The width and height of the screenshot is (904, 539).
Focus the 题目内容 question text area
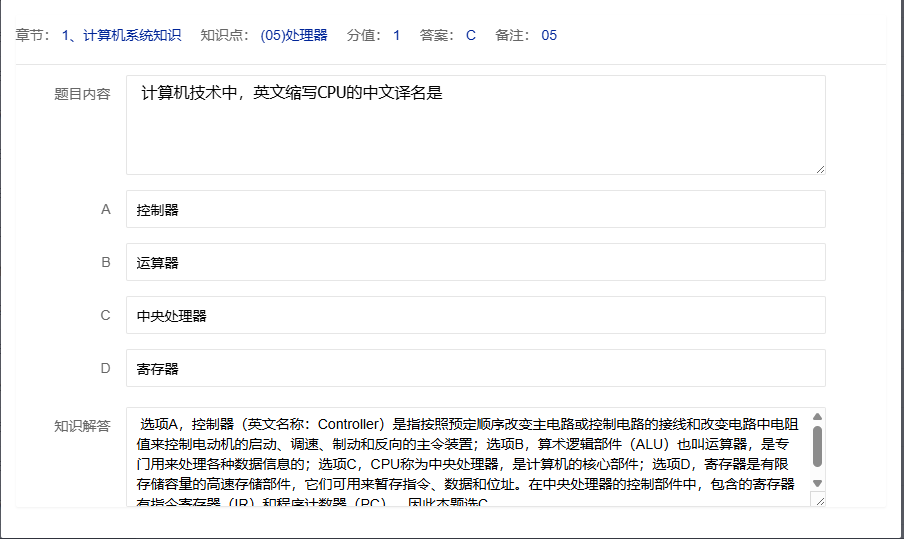coord(475,125)
